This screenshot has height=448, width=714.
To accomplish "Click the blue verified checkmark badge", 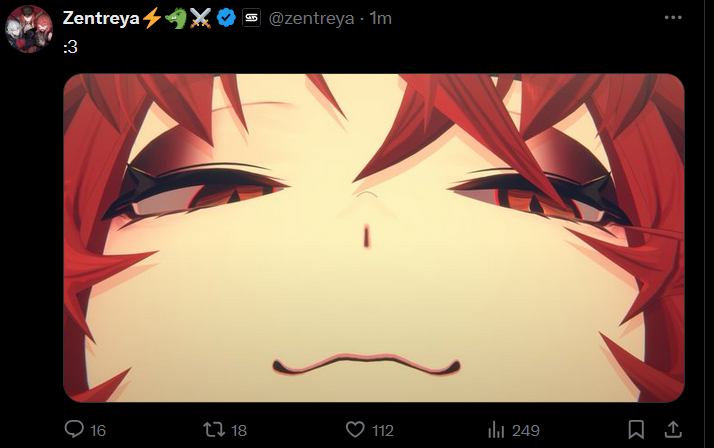I will [226, 18].
